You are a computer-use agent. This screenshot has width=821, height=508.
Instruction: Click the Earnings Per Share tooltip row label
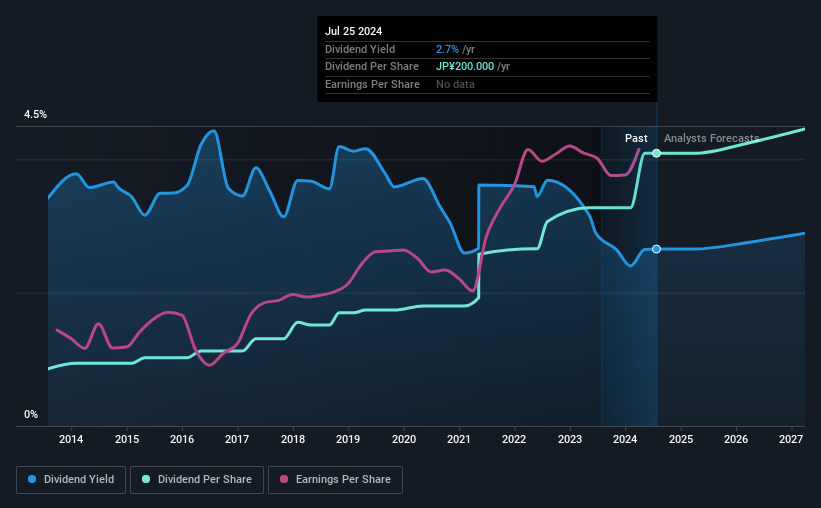372,84
